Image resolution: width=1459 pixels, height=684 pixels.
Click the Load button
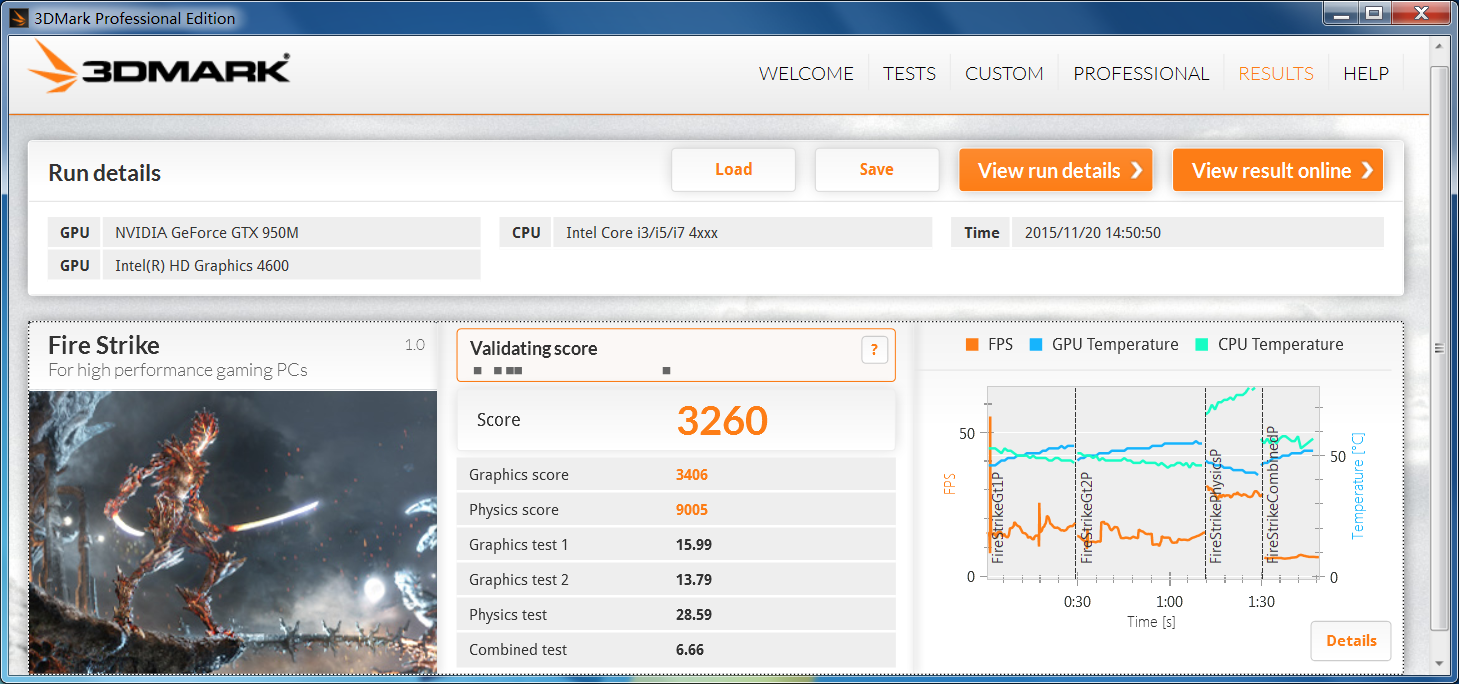pos(733,170)
